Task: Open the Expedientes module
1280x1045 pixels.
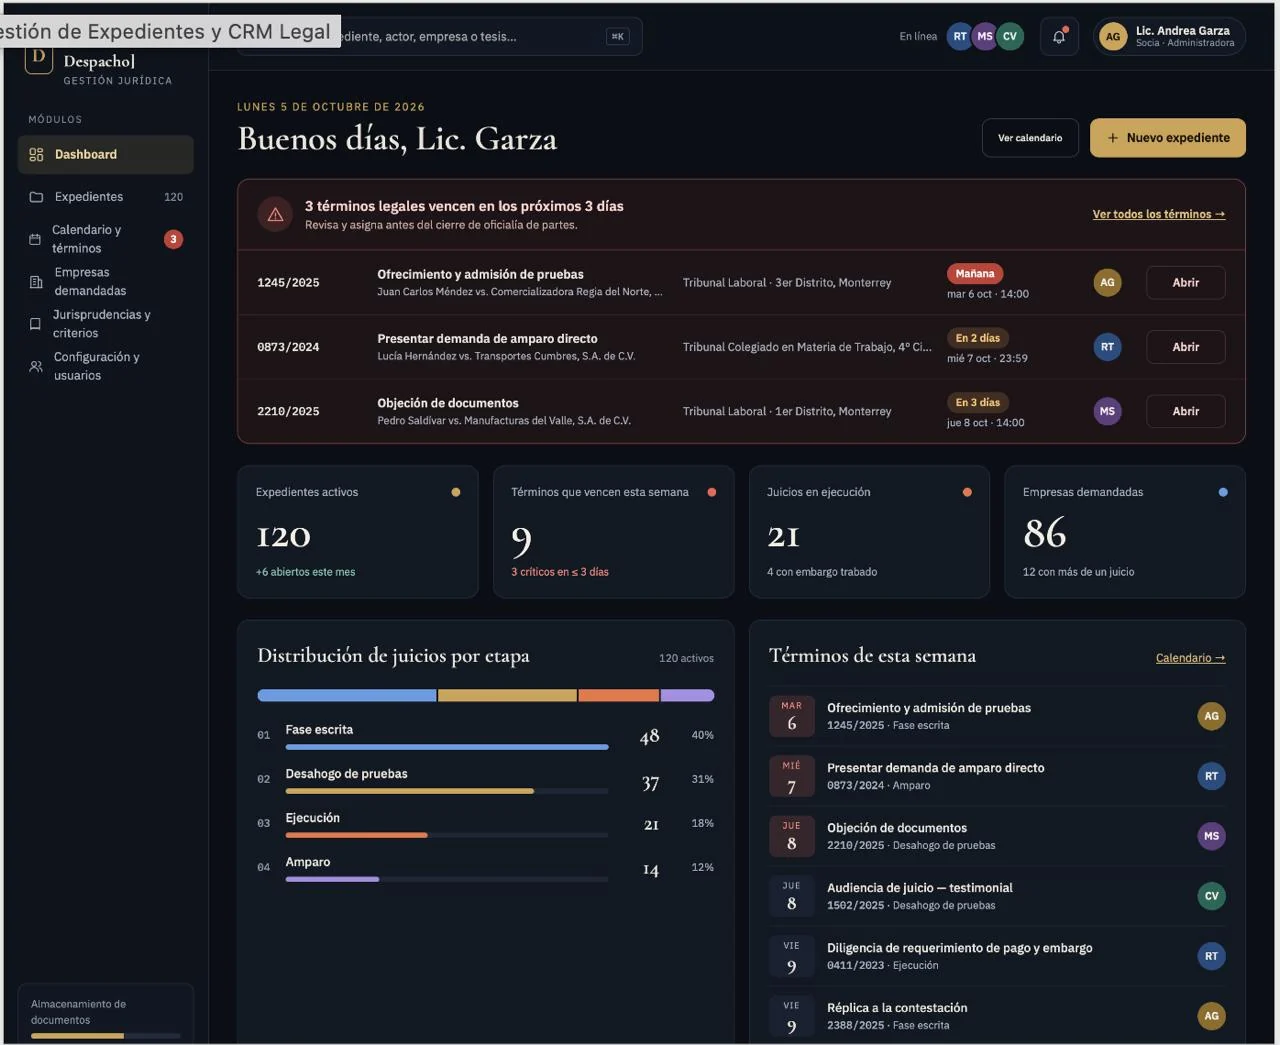Action: point(106,197)
